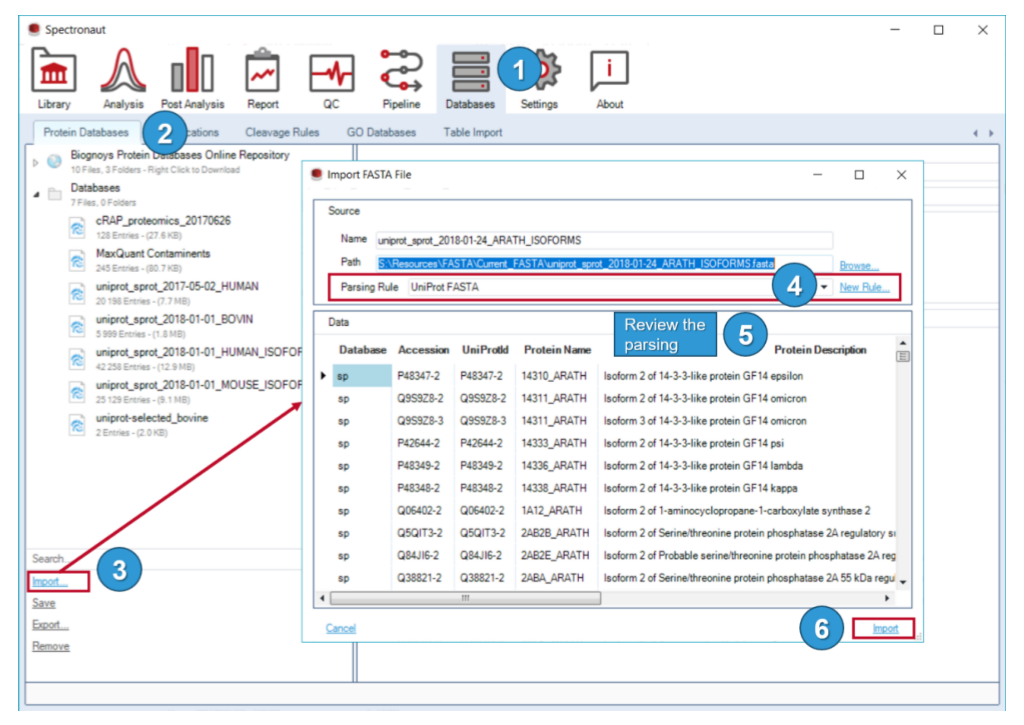Click the Import... link in the left panel
This screenshot has height=725, width=1024.
pyautogui.click(x=50, y=581)
